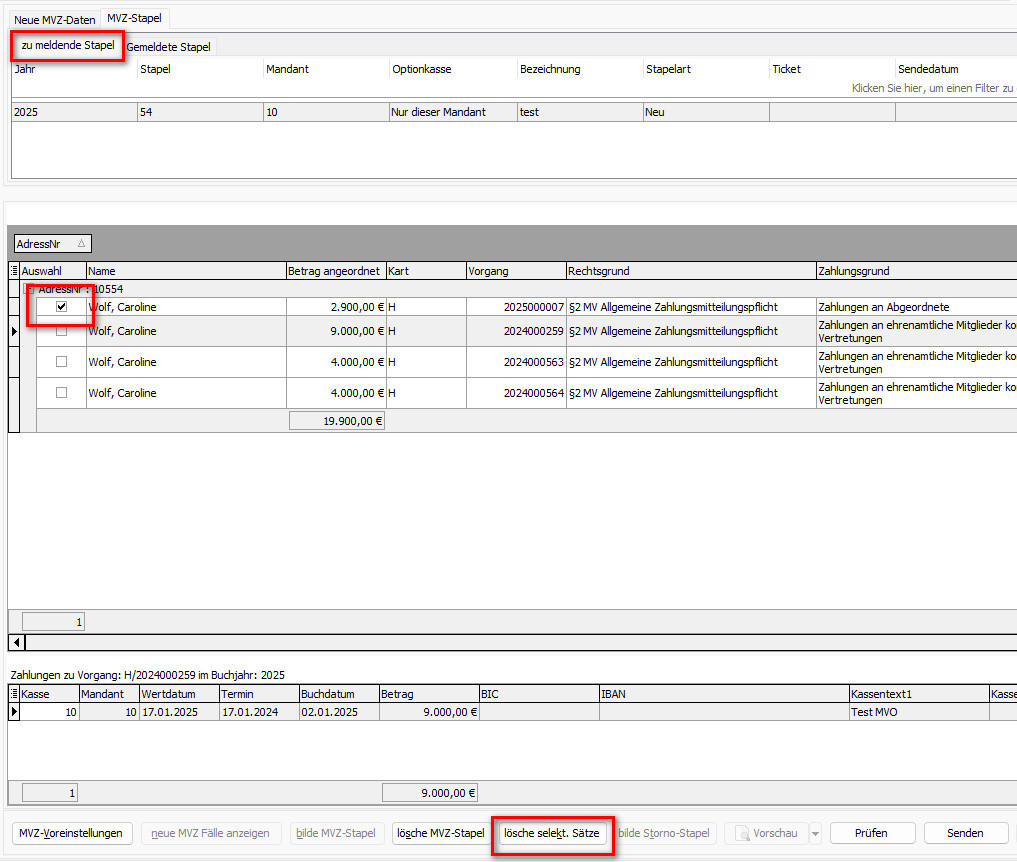Select the 17.01.2025 Wertdatum cell
The image size is (1017, 862).
pos(179,712)
